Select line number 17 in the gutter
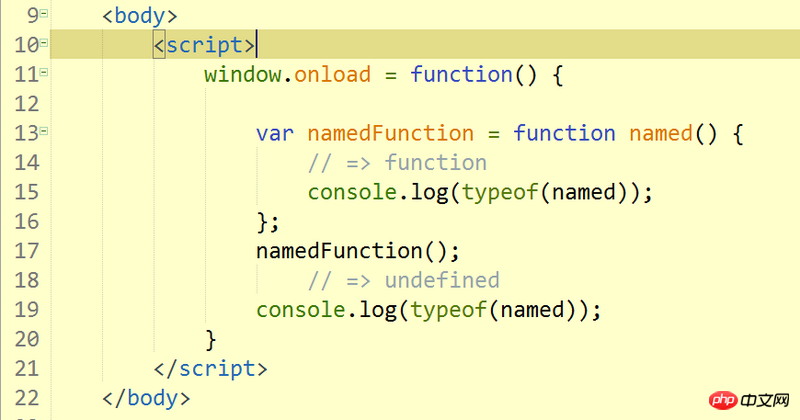Screen dimensions: 800x420 27,251
